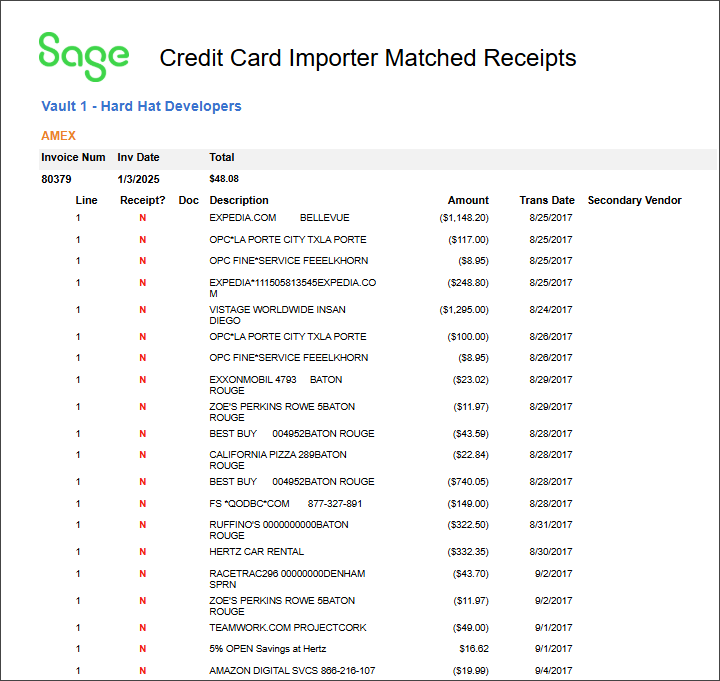720x681 pixels.
Task: Click the EXPEDIA*111505813545 description
Action: pyautogui.click(x=292, y=288)
